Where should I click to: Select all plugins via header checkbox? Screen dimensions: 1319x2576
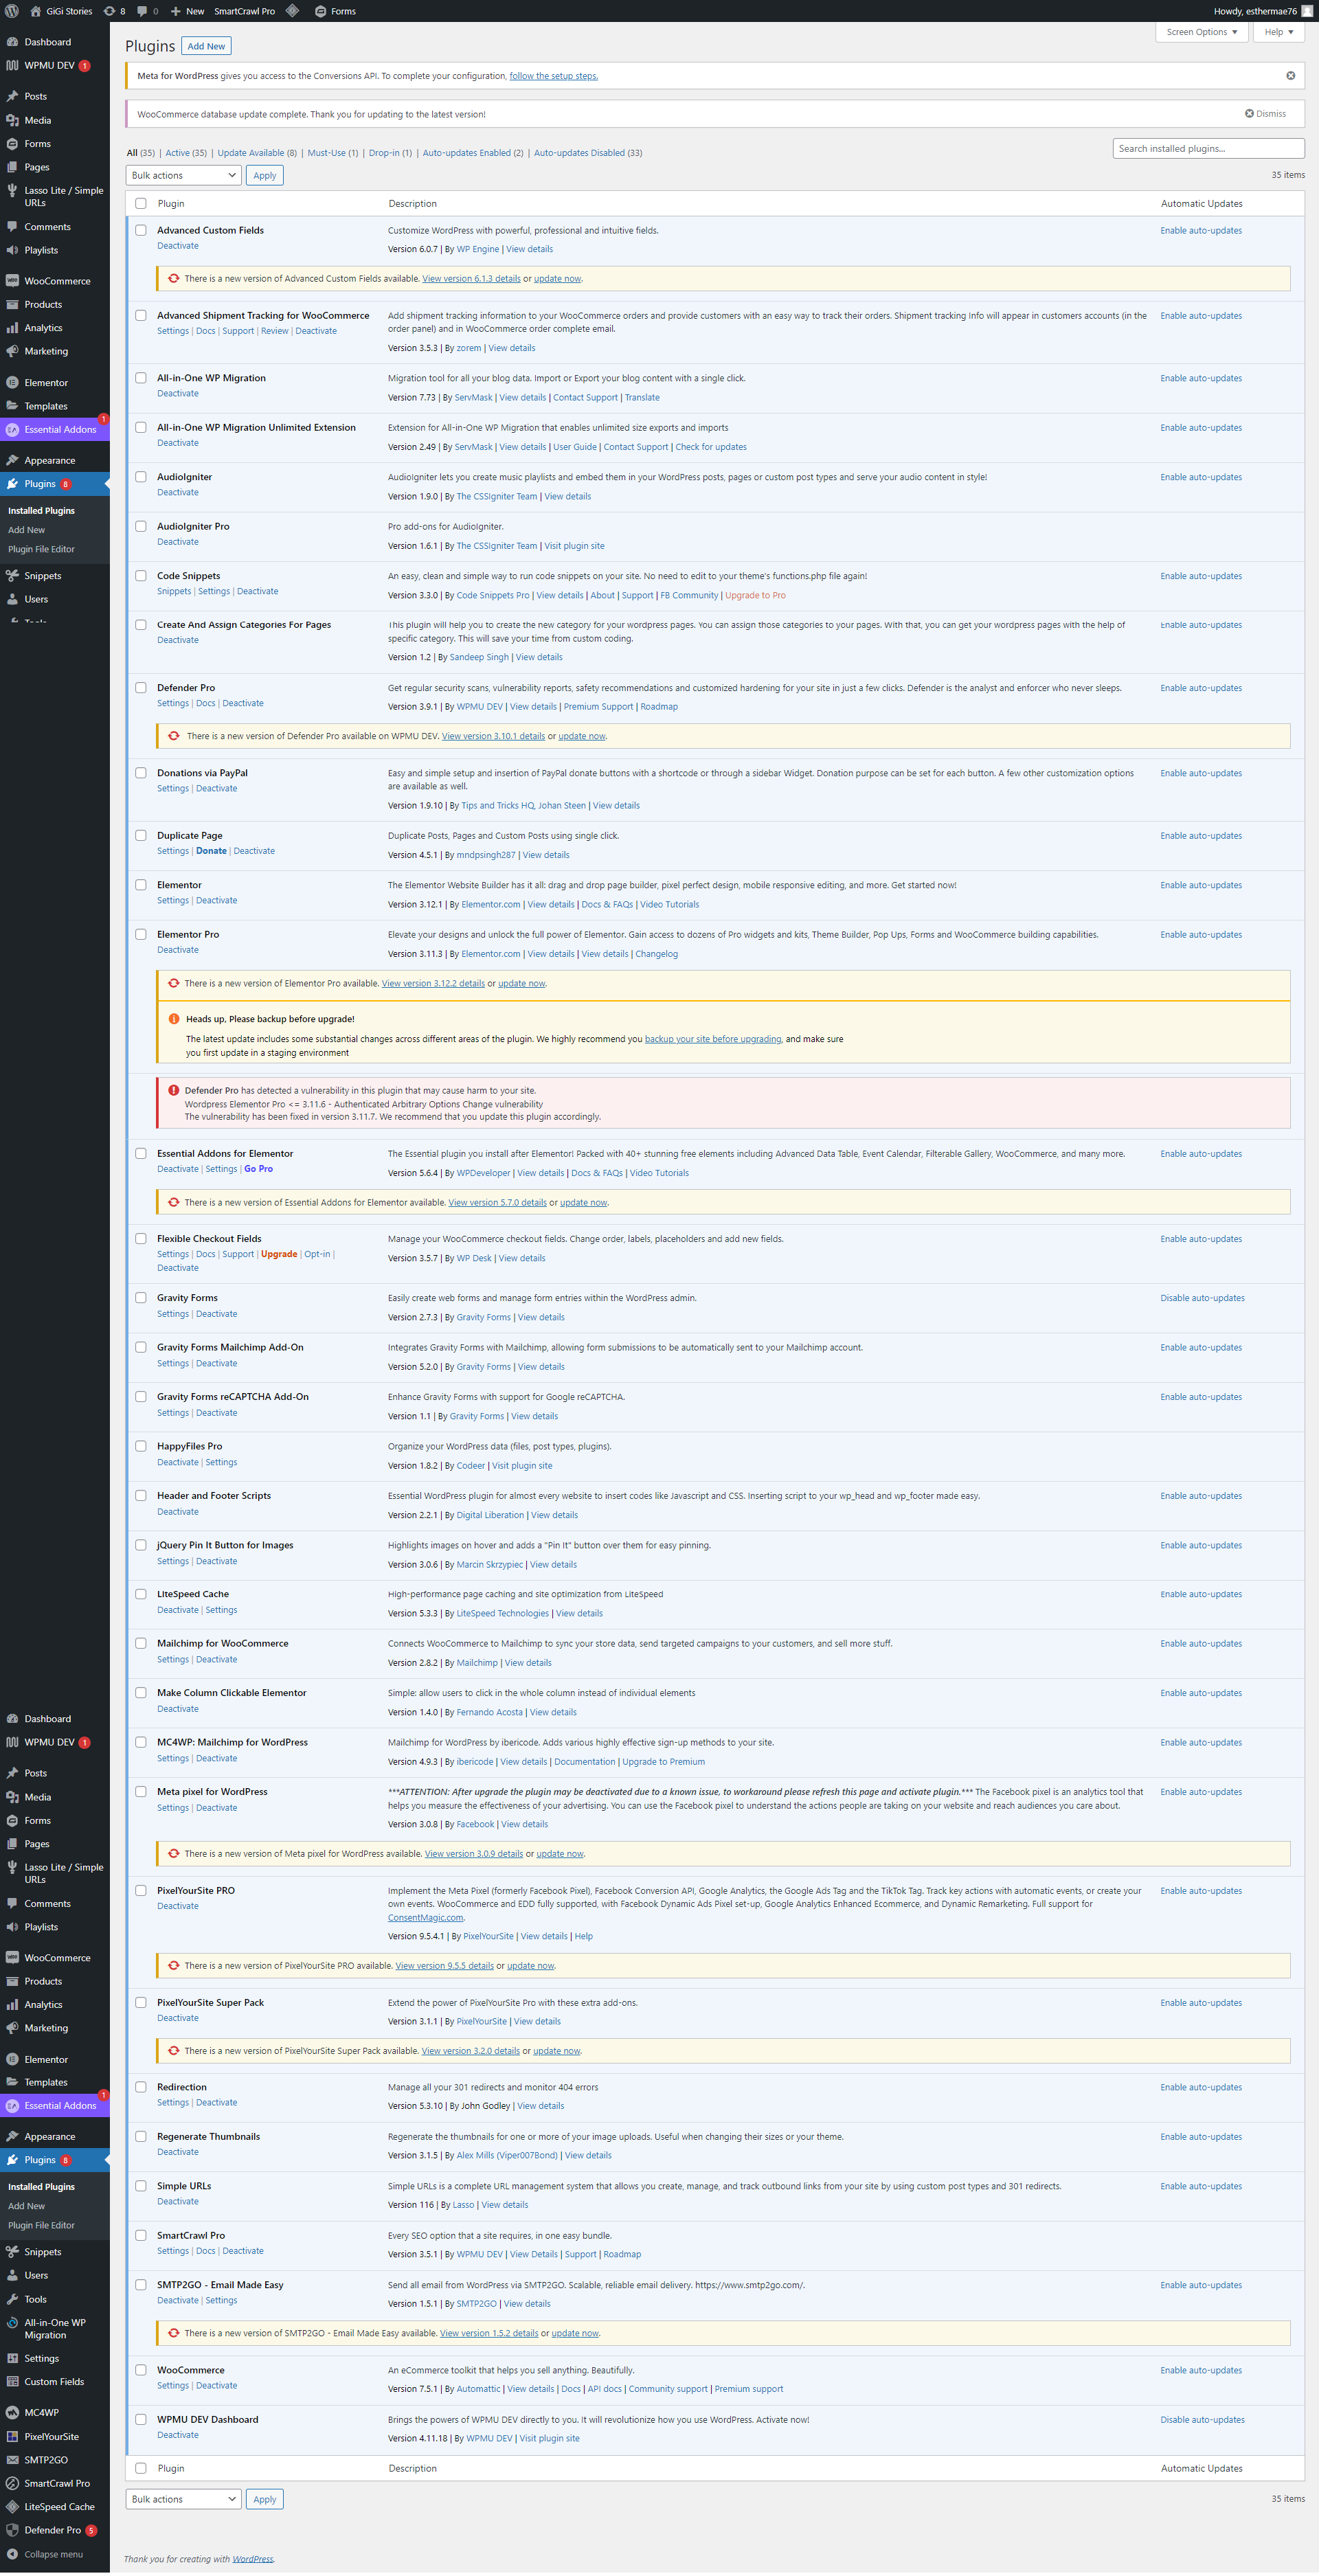tap(141, 204)
